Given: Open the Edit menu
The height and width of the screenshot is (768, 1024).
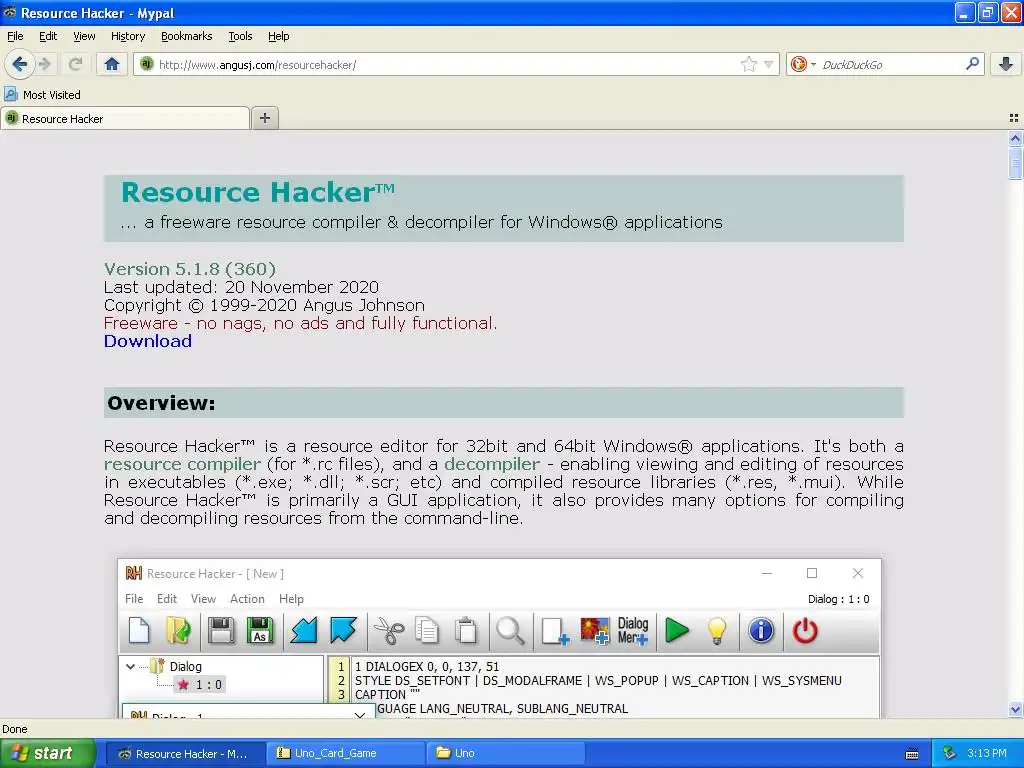Looking at the screenshot, I should (48, 36).
